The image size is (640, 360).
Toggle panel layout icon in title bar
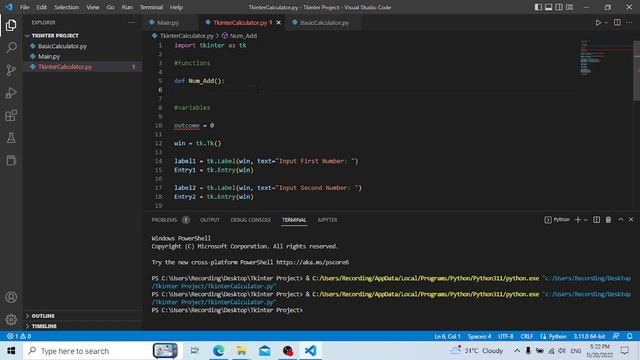(x=549, y=7)
